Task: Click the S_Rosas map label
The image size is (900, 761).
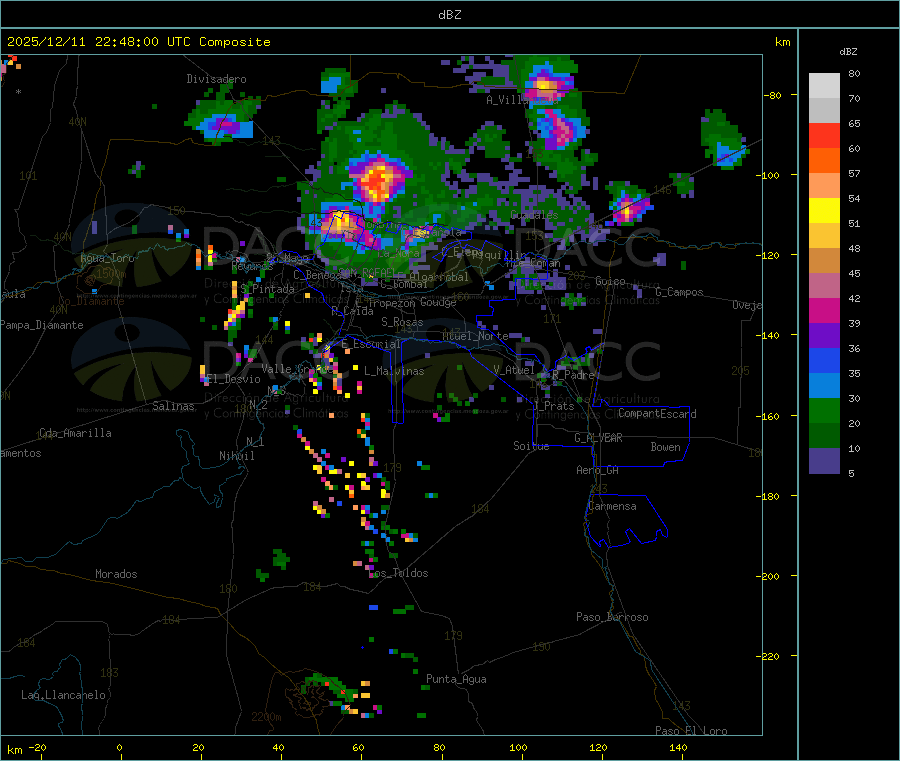Action: point(402,323)
